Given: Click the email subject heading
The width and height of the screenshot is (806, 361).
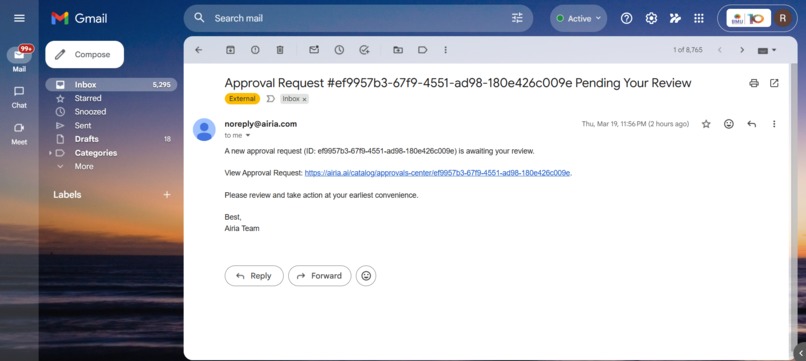Looking at the screenshot, I should 458,83.
